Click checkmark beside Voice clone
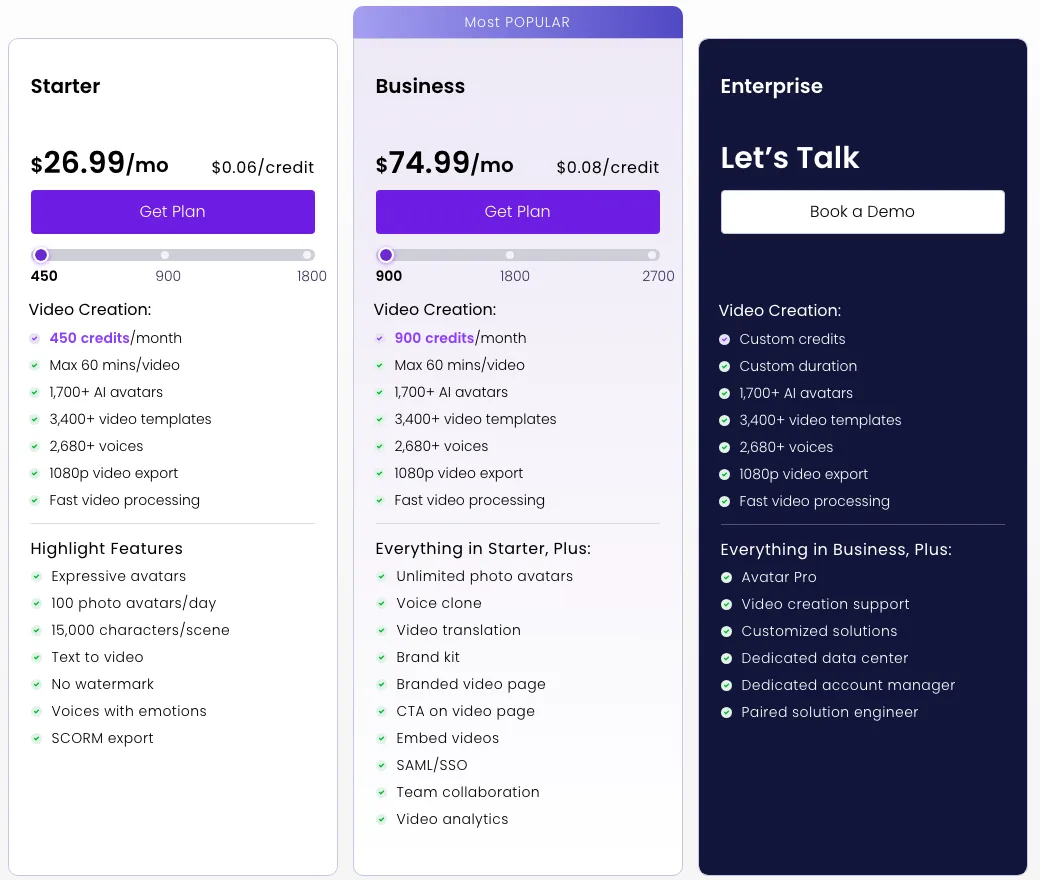 [381, 603]
